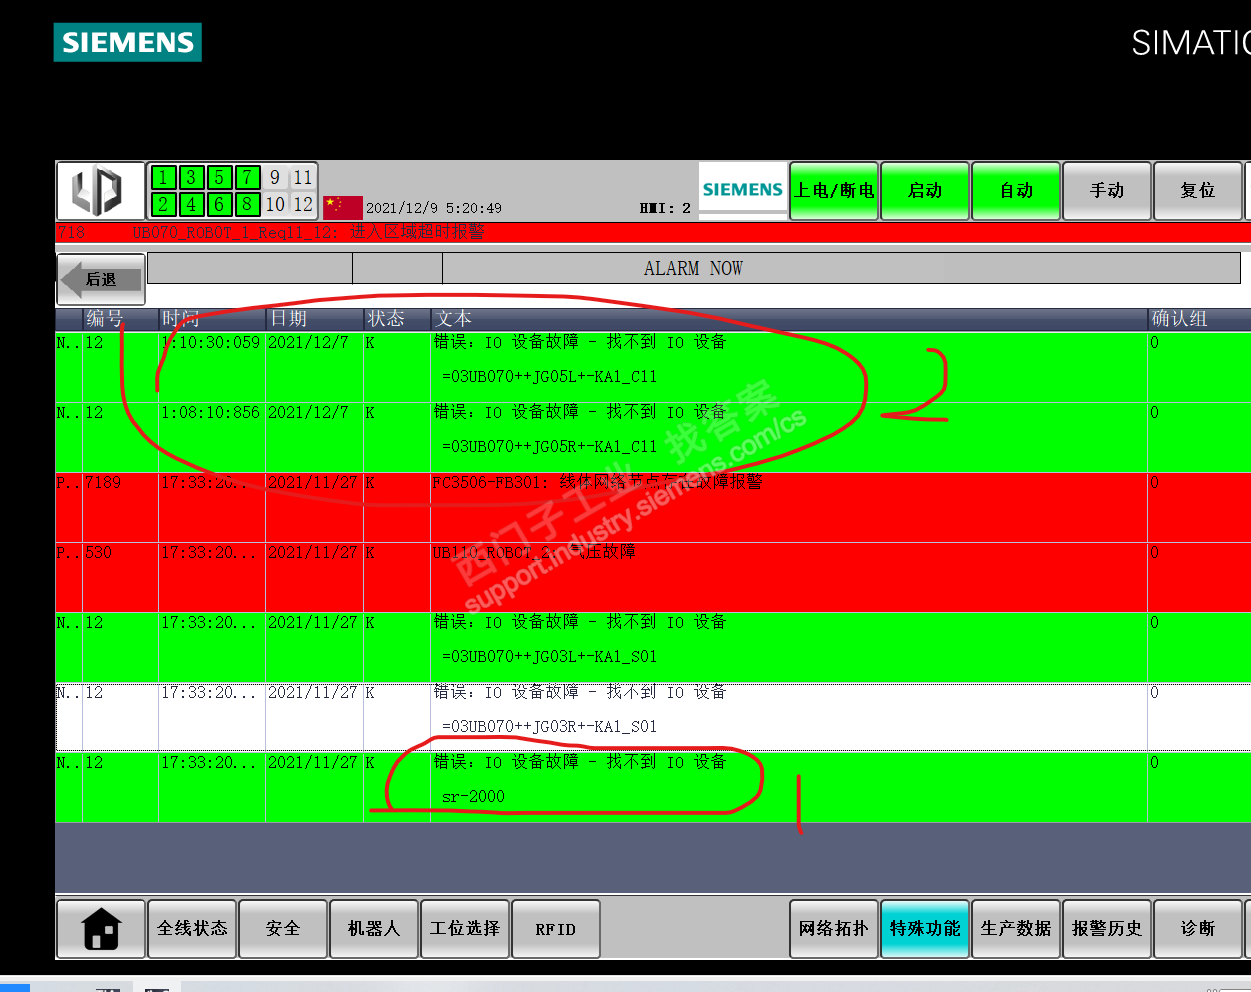Select station indicator 7
1251x992 pixels.
point(248,178)
